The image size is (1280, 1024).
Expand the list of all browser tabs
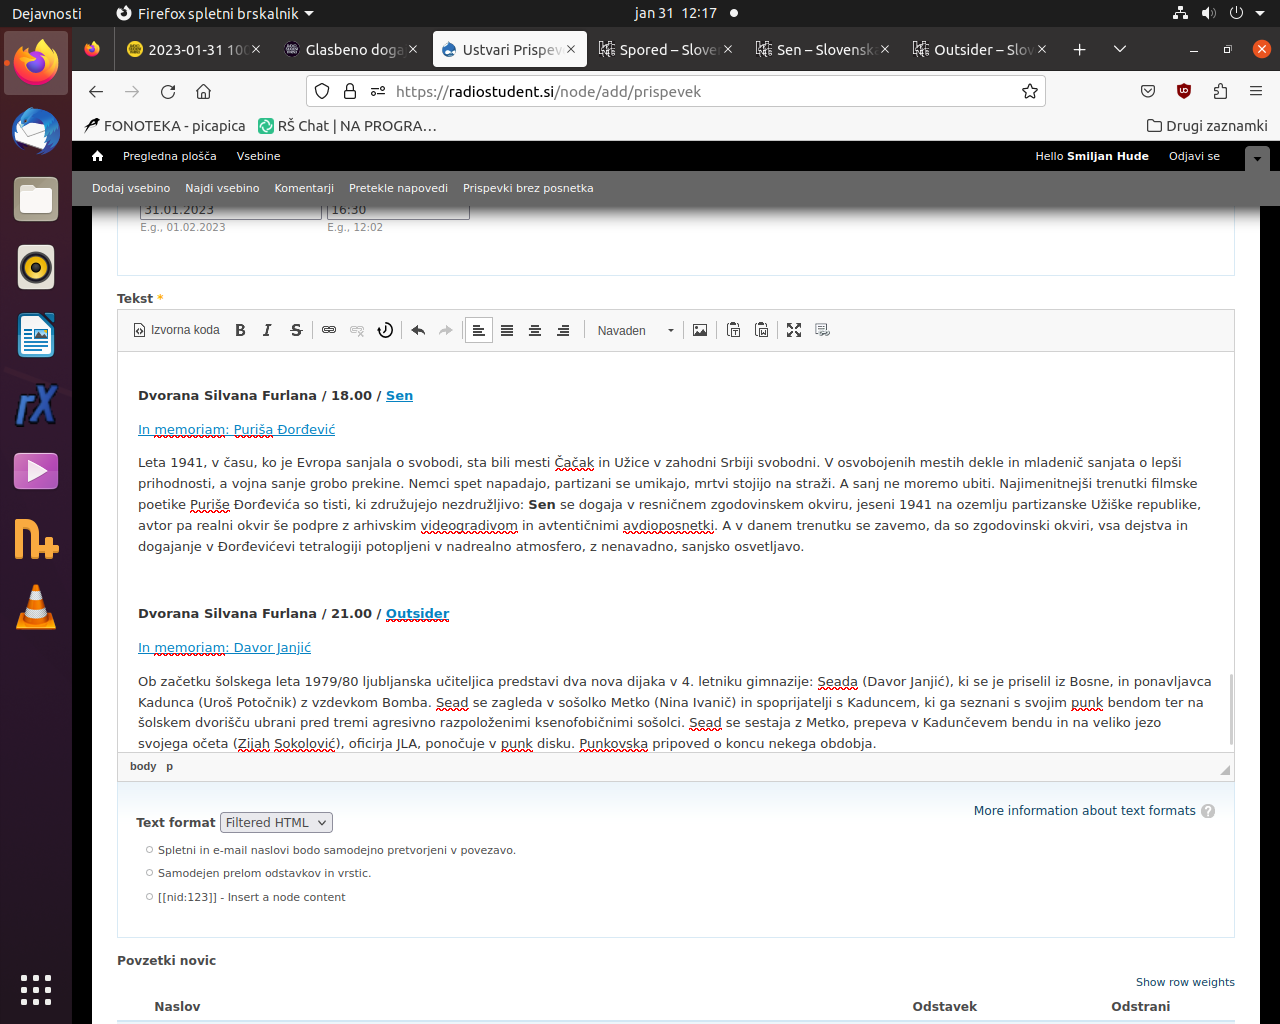coord(1120,49)
